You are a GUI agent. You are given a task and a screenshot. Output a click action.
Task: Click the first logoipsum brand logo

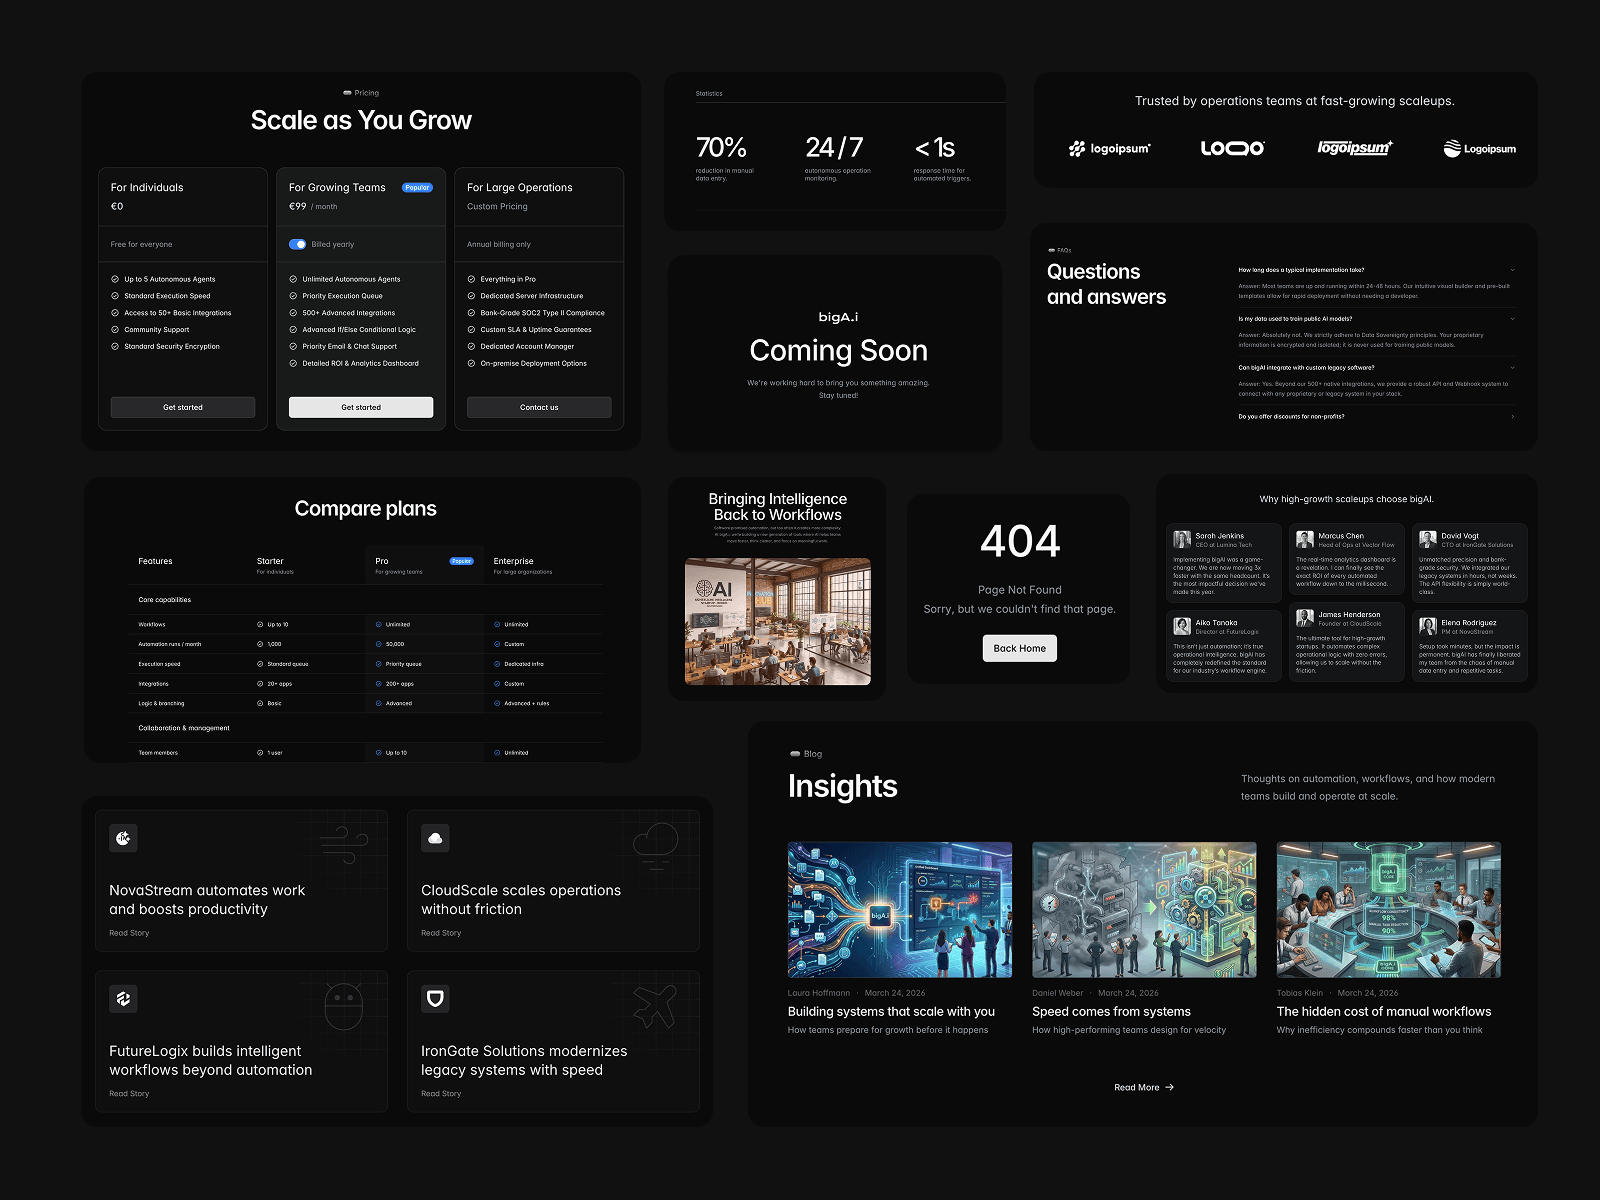pyautogui.click(x=1109, y=148)
